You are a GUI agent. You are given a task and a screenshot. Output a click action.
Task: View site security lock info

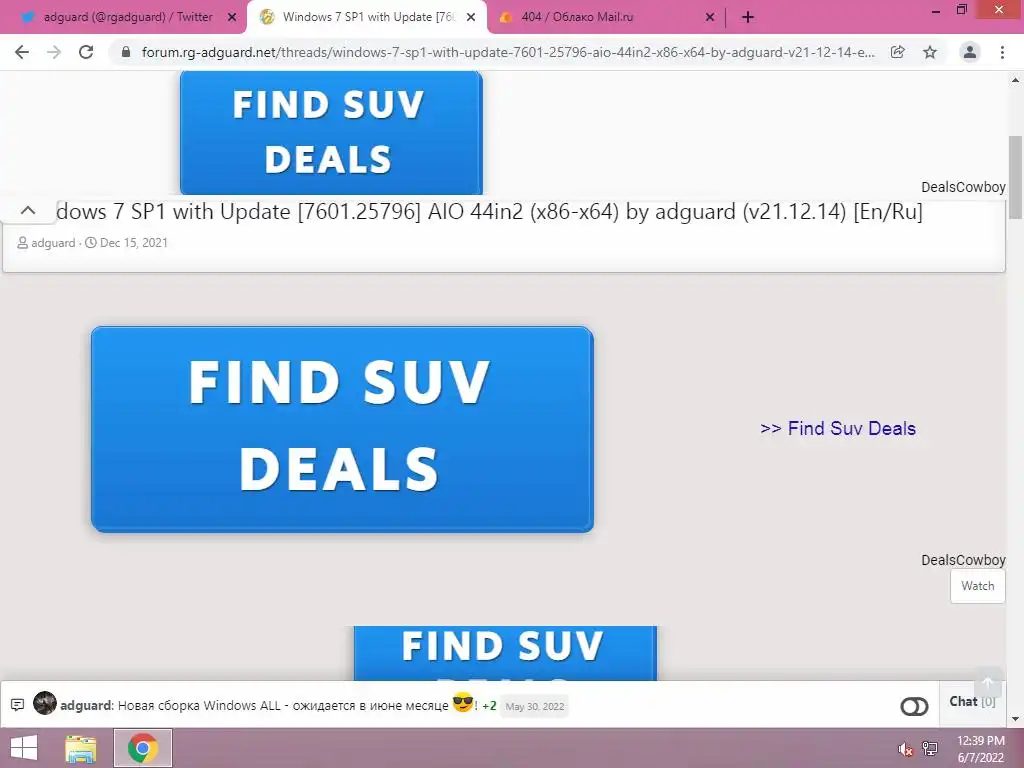(126, 52)
